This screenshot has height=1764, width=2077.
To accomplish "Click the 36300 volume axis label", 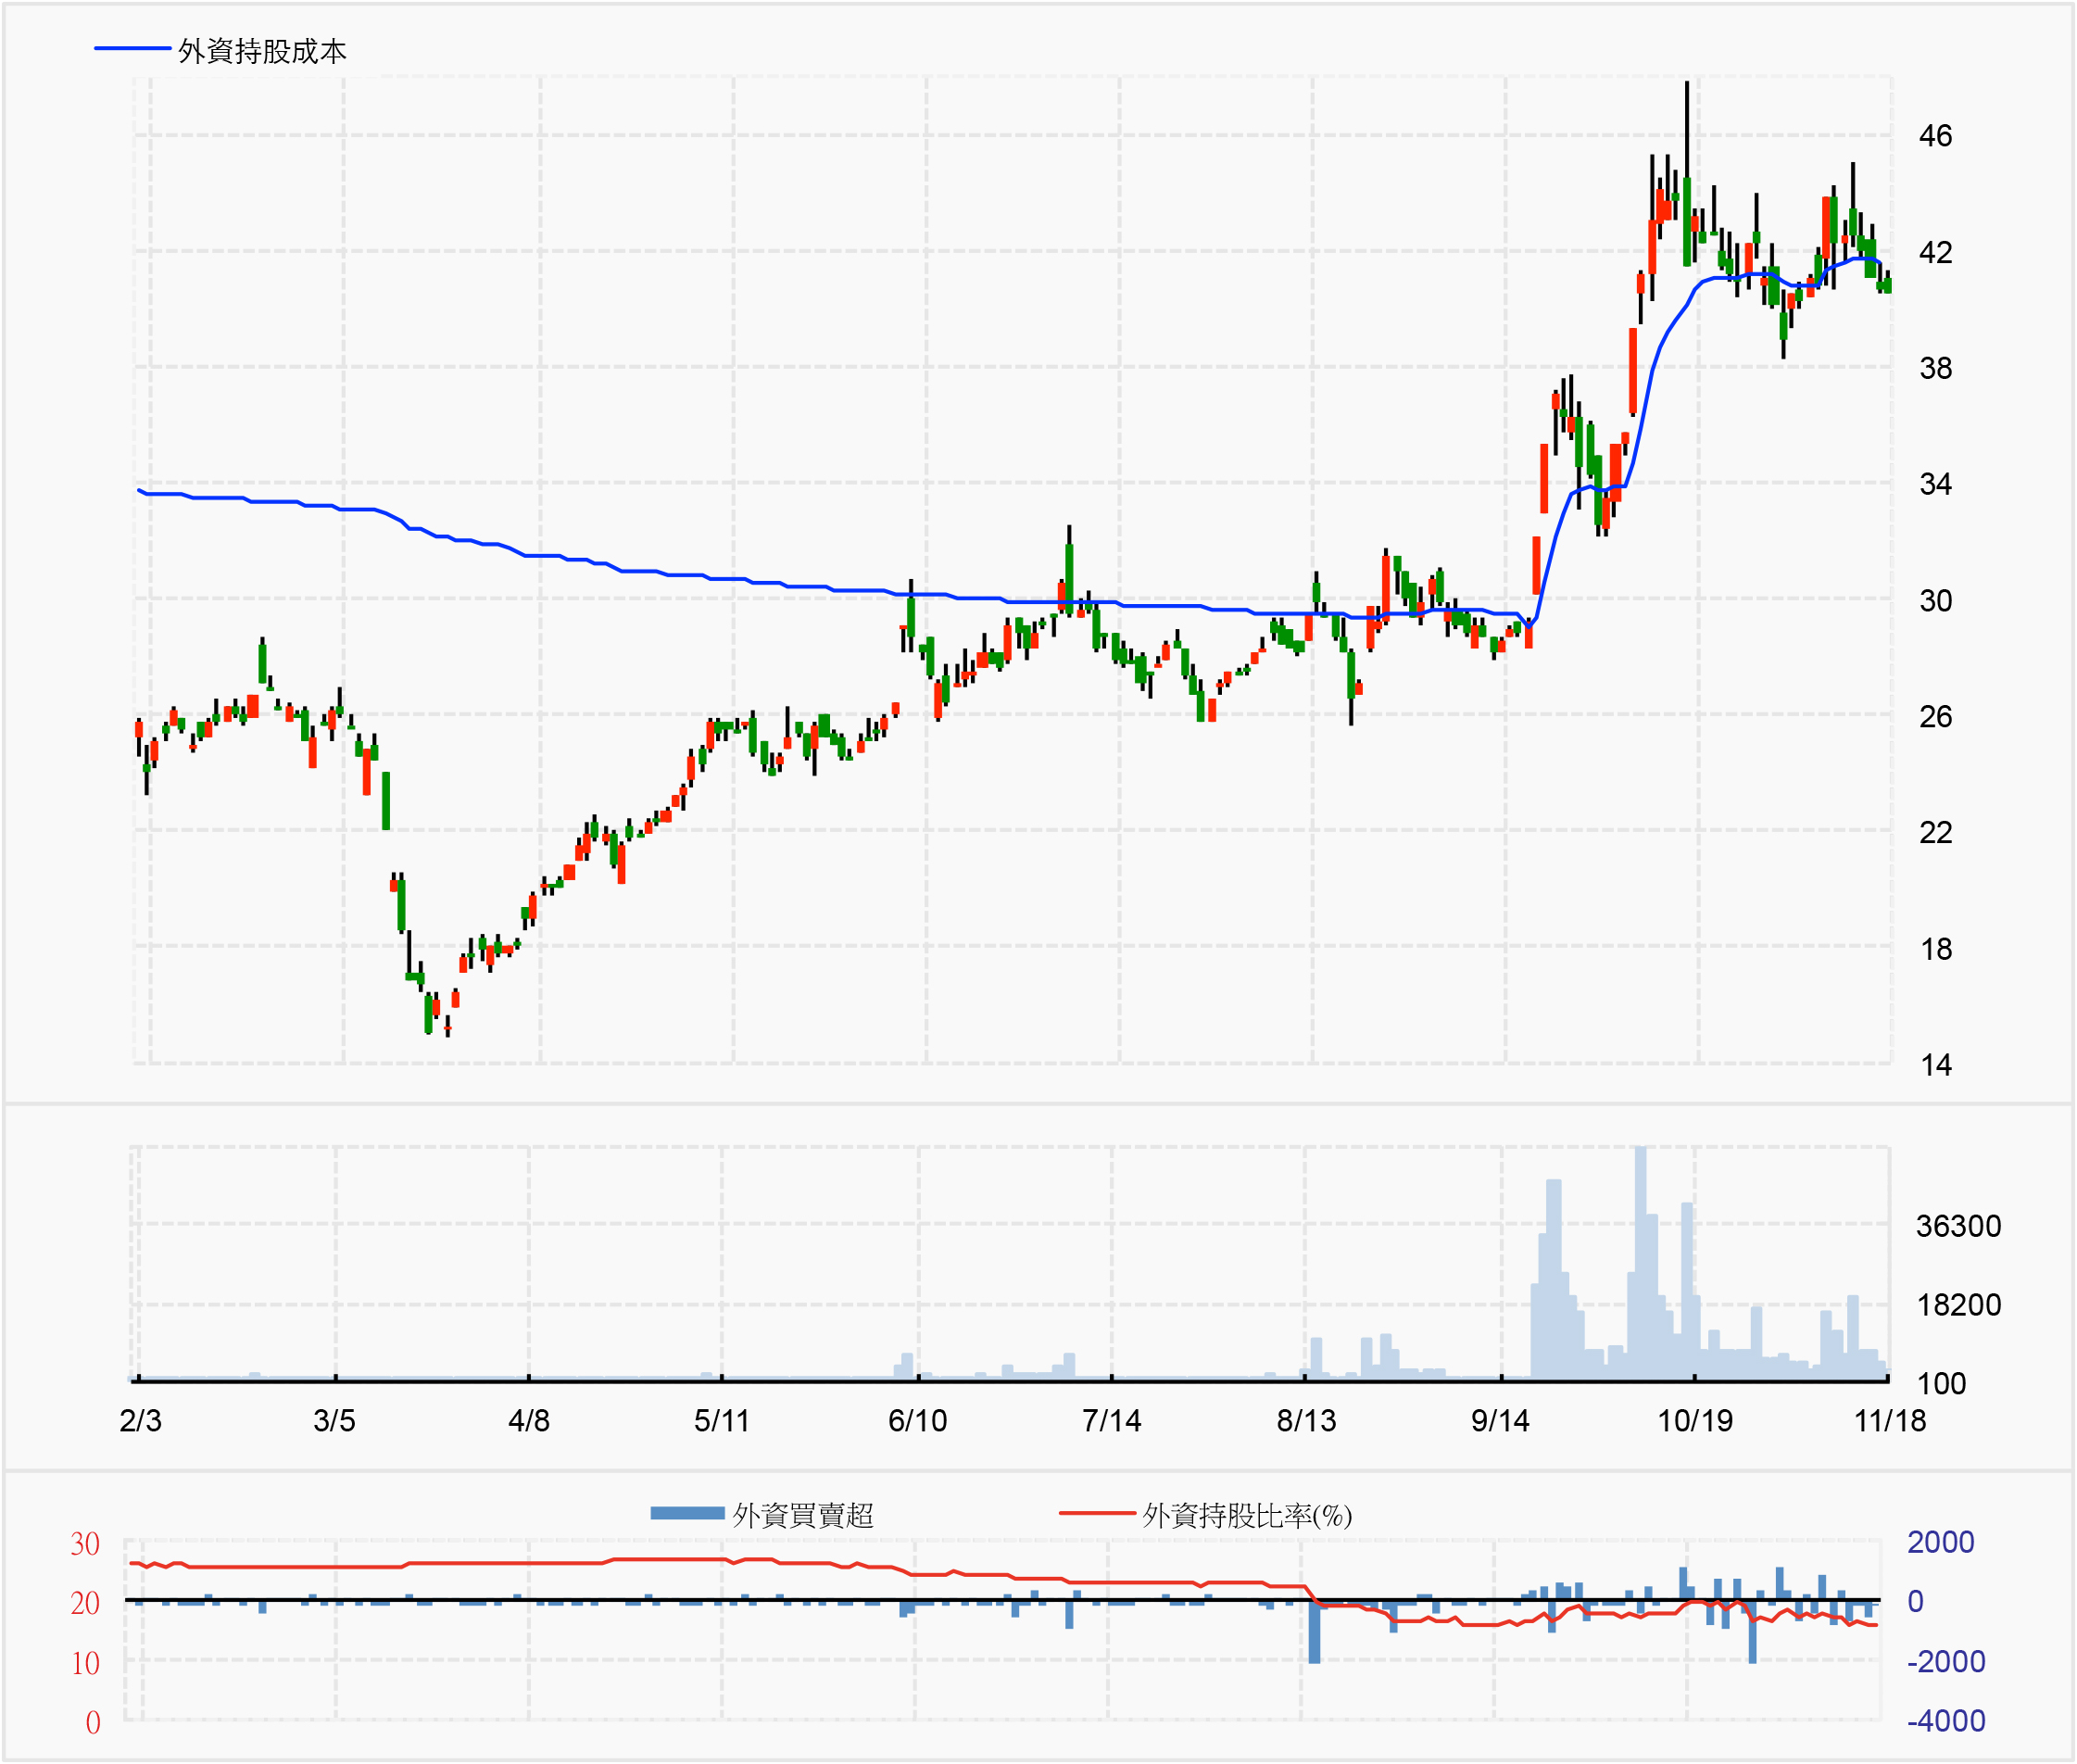I will tap(1958, 1226).
